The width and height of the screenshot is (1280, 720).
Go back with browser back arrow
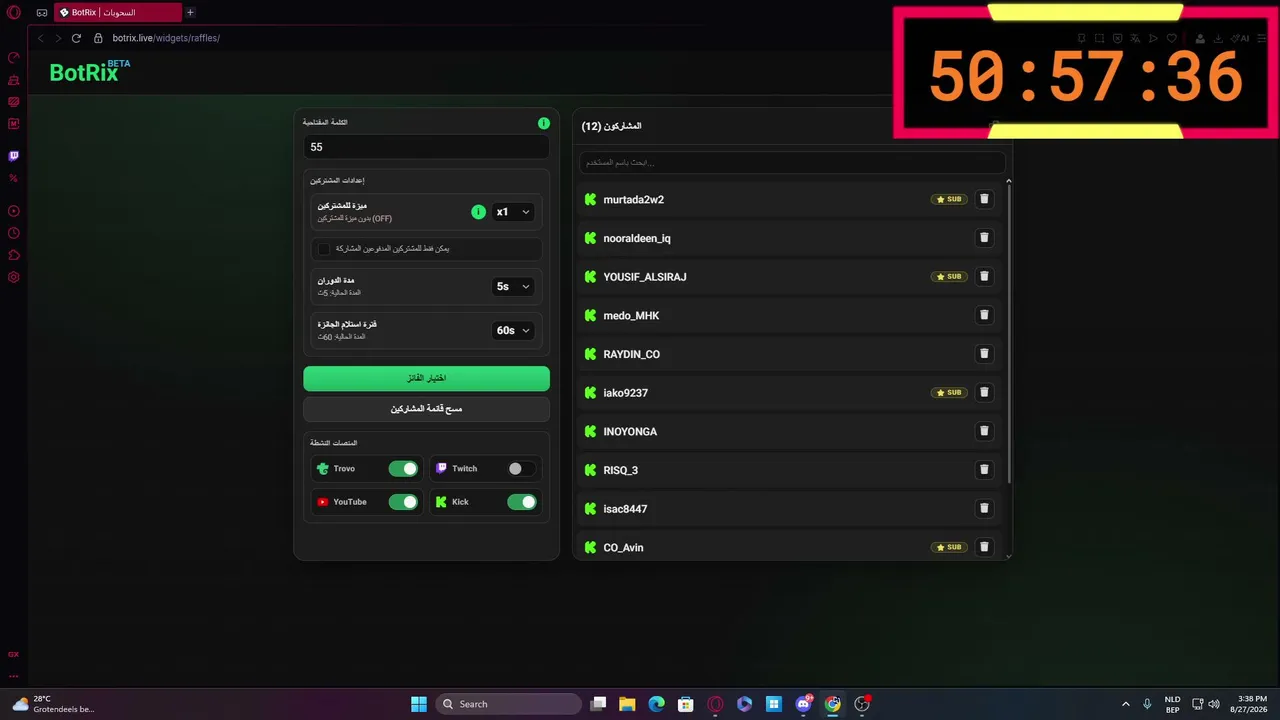(40, 38)
